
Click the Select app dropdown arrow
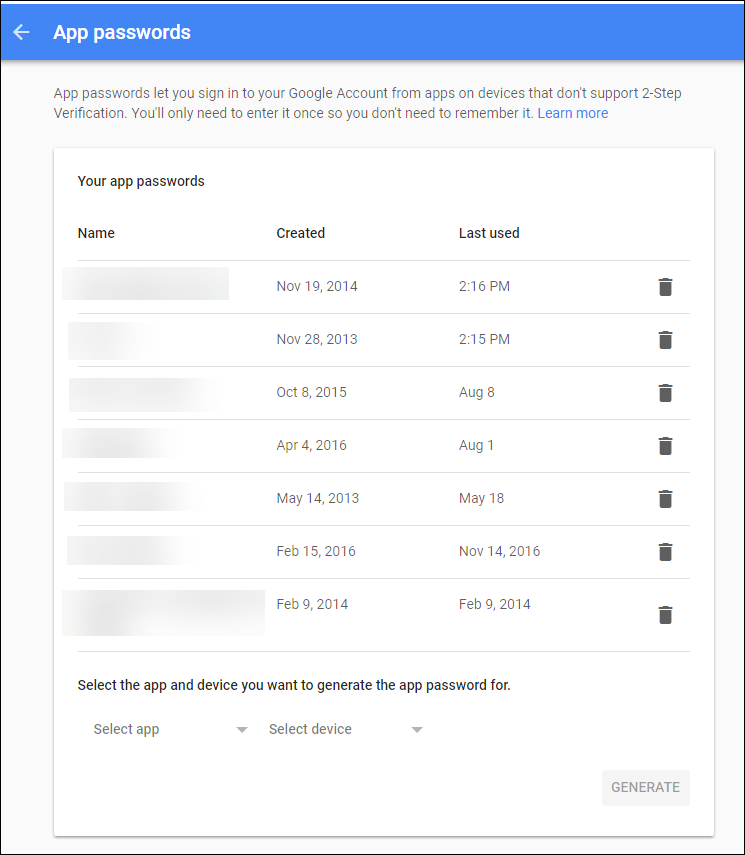[x=242, y=730]
